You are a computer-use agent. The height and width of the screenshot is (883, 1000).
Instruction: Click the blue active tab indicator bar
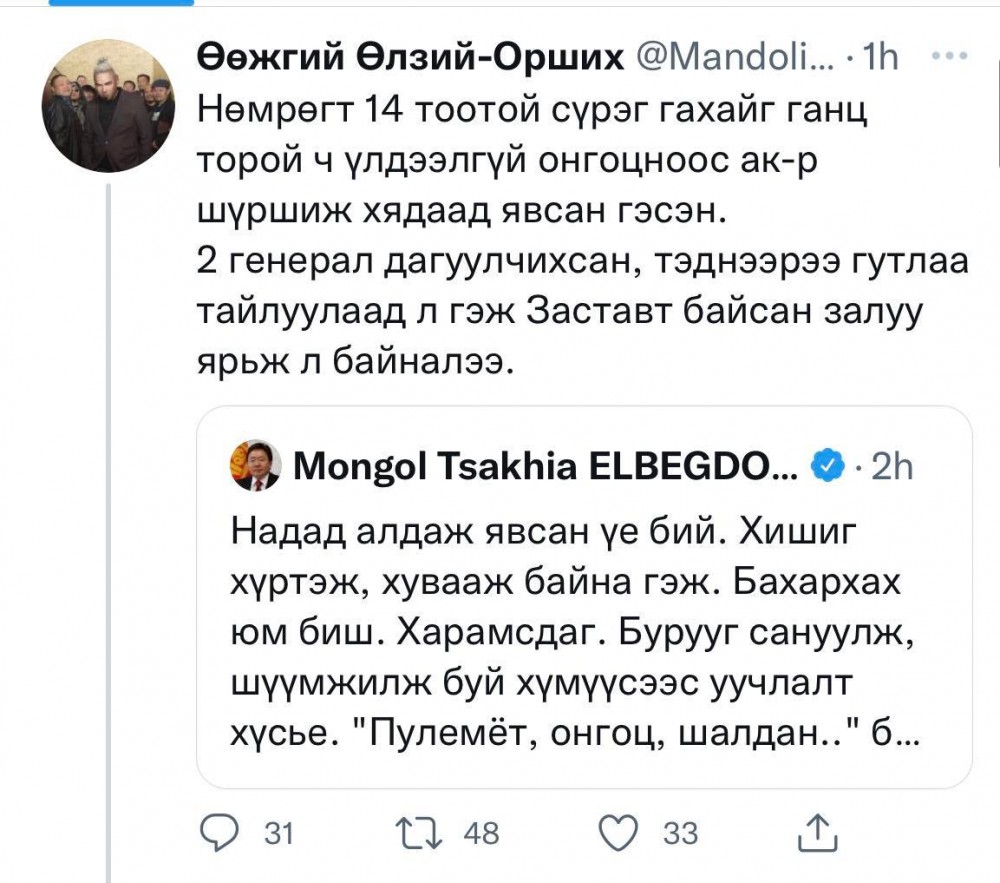(121, 3)
